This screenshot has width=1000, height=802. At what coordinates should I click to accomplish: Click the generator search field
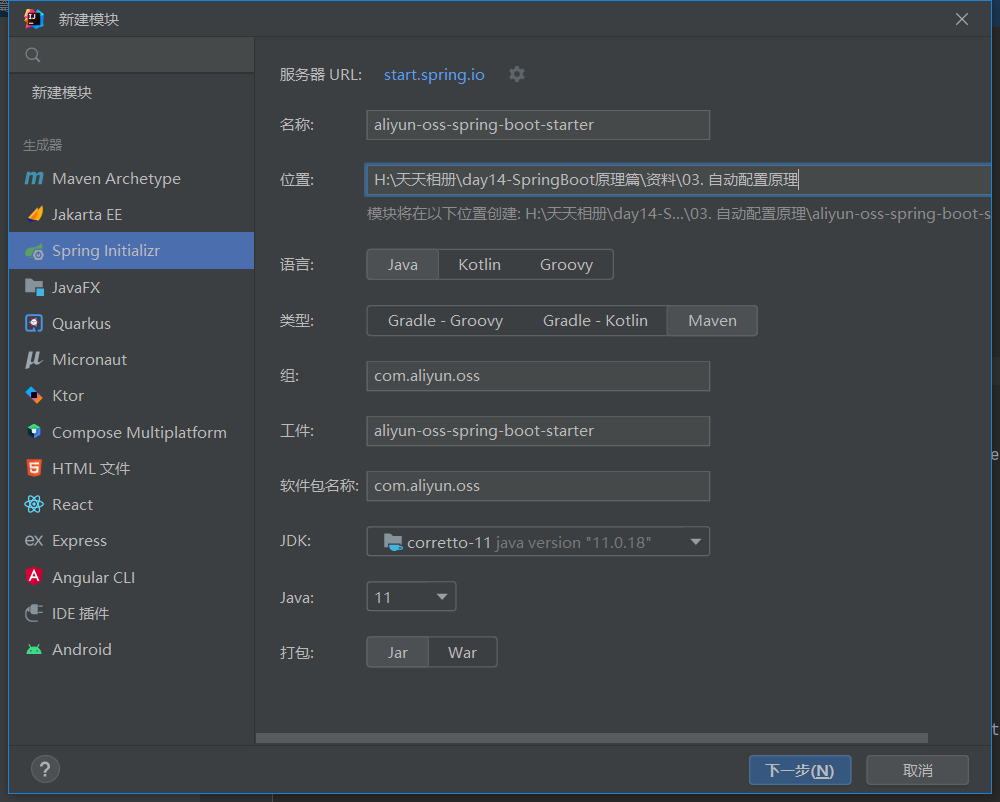[x=131, y=55]
